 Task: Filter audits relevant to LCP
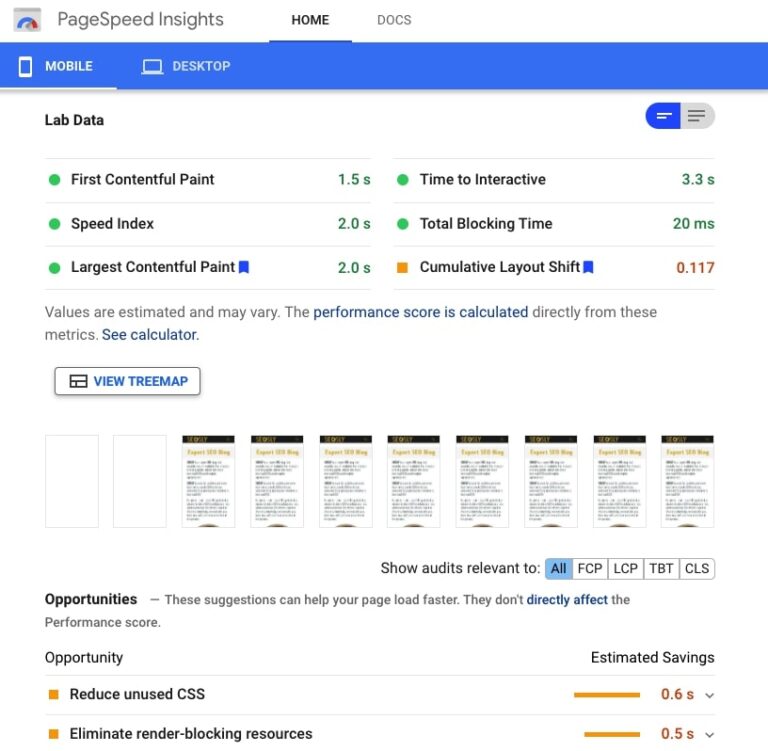tap(625, 568)
